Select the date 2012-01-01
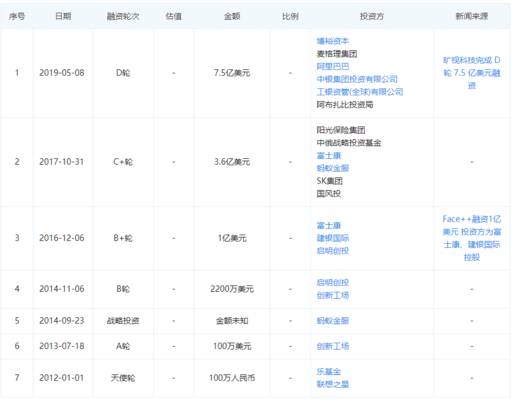 [x=62, y=378]
